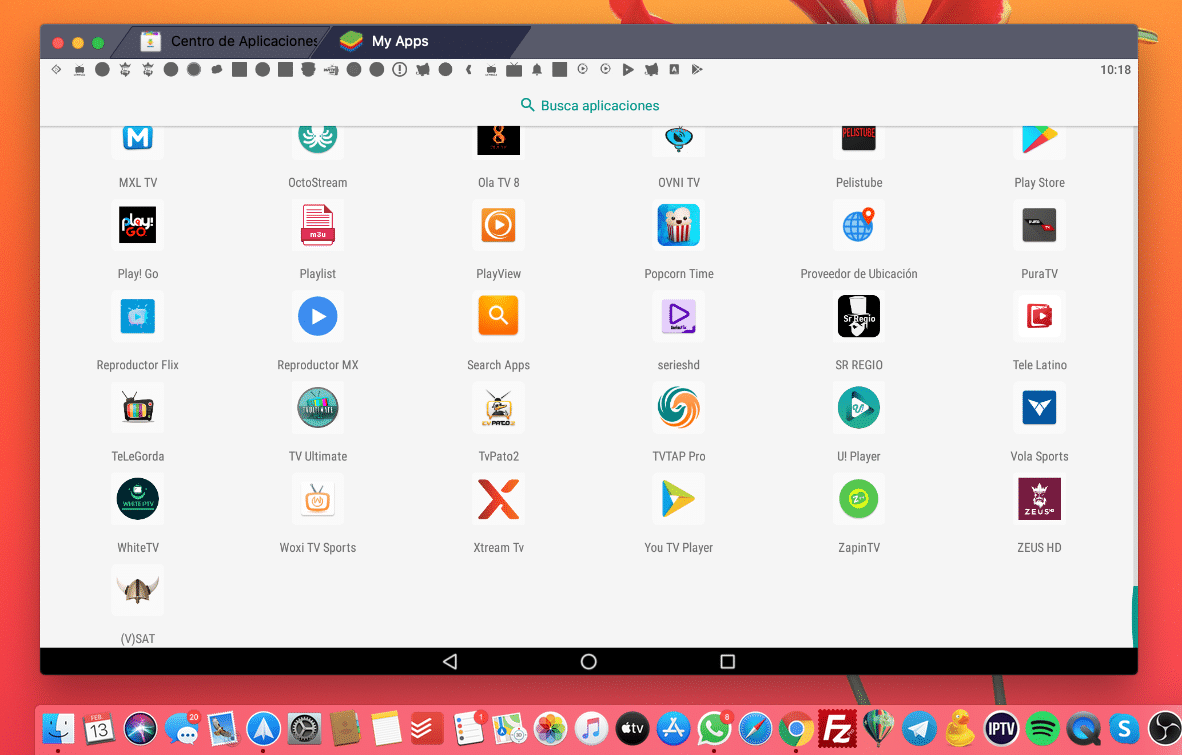Click the Busca aplicaciones search field

pyautogui.click(x=589, y=105)
